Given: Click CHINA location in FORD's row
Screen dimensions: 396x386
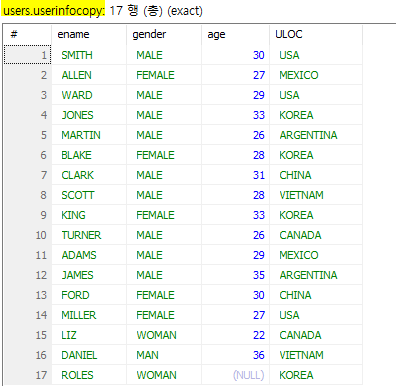Looking at the screenshot, I should click(x=316, y=295).
